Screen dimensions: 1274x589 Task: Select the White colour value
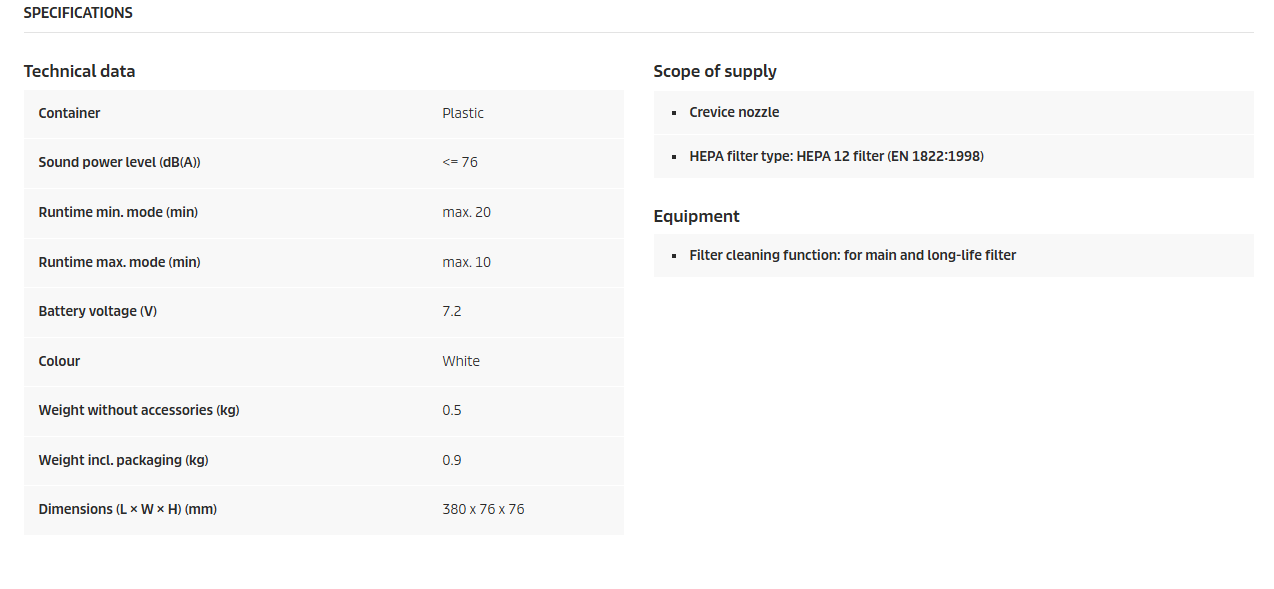461,361
